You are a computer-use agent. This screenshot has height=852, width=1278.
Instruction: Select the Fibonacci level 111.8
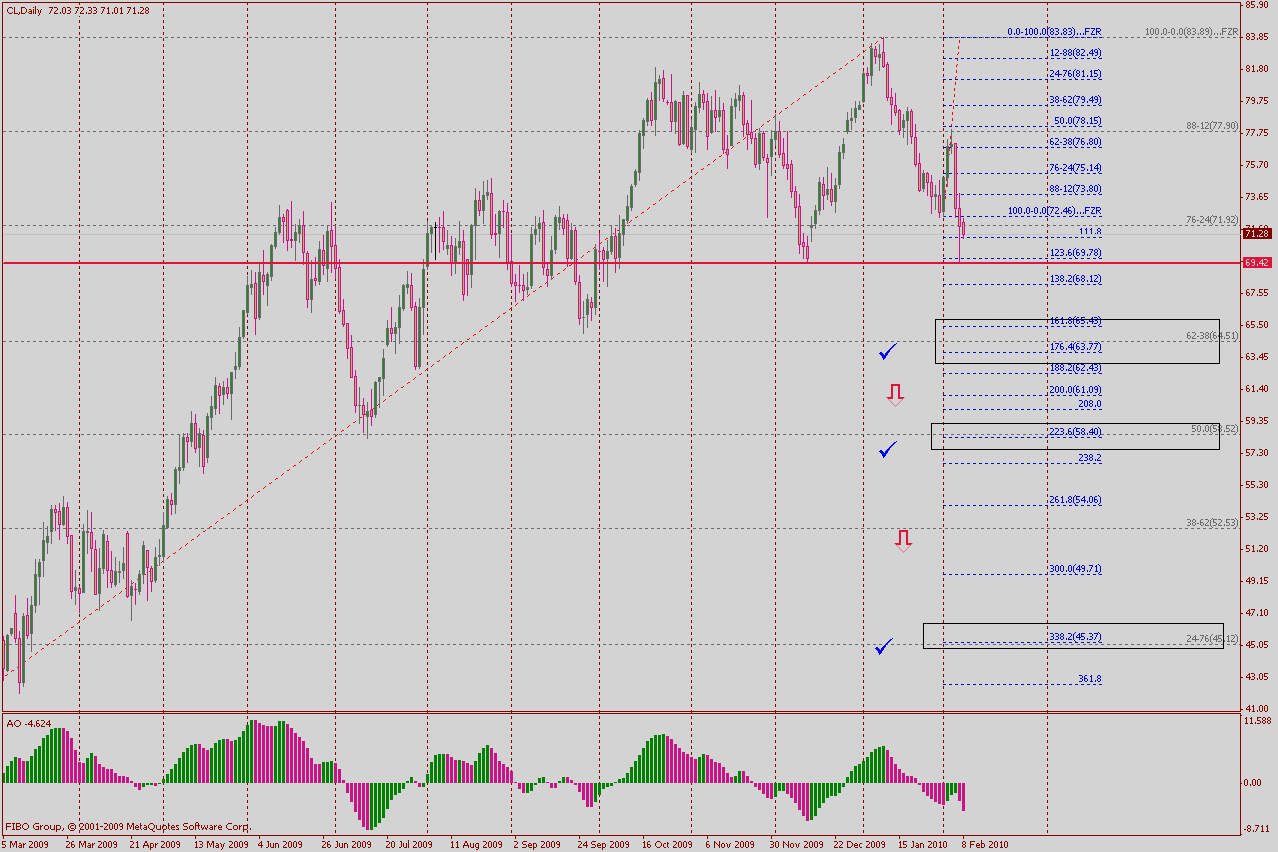pos(1090,231)
